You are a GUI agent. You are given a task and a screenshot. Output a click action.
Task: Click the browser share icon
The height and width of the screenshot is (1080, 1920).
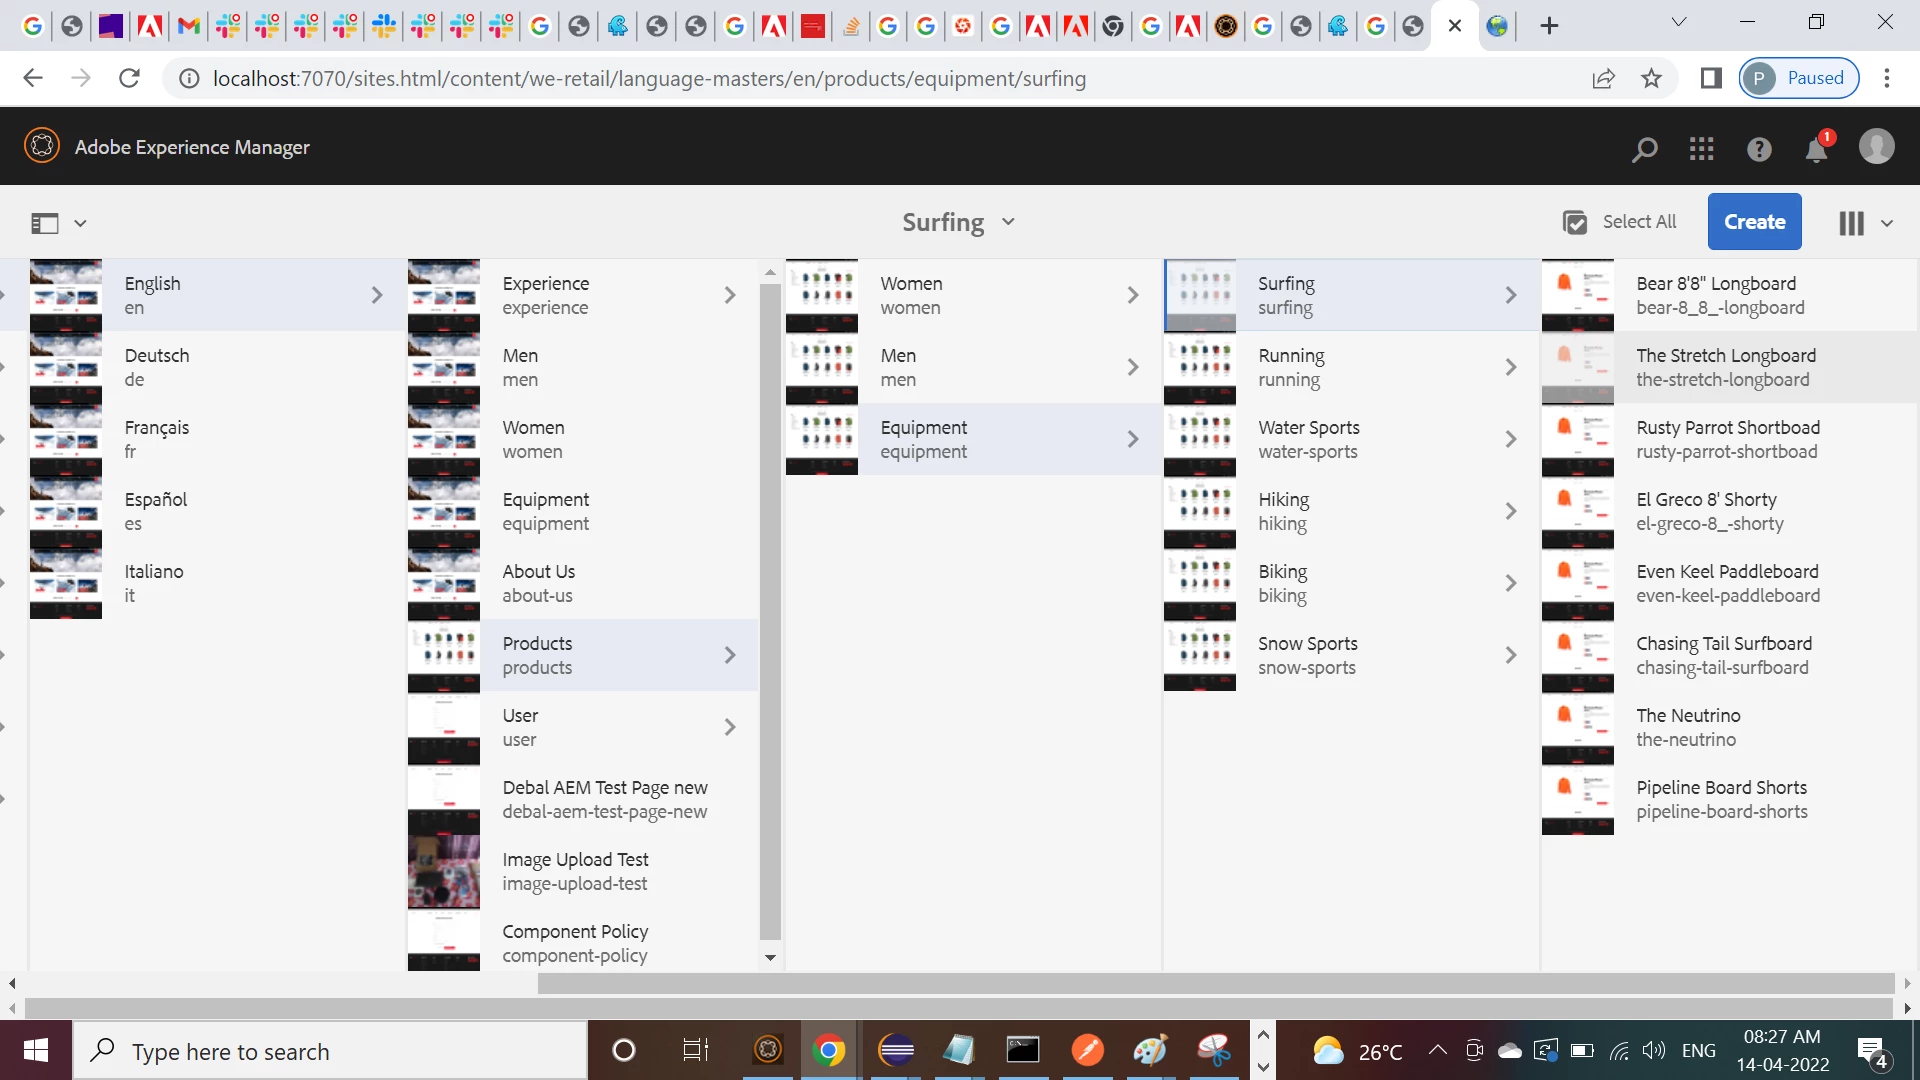[x=1603, y=78]
